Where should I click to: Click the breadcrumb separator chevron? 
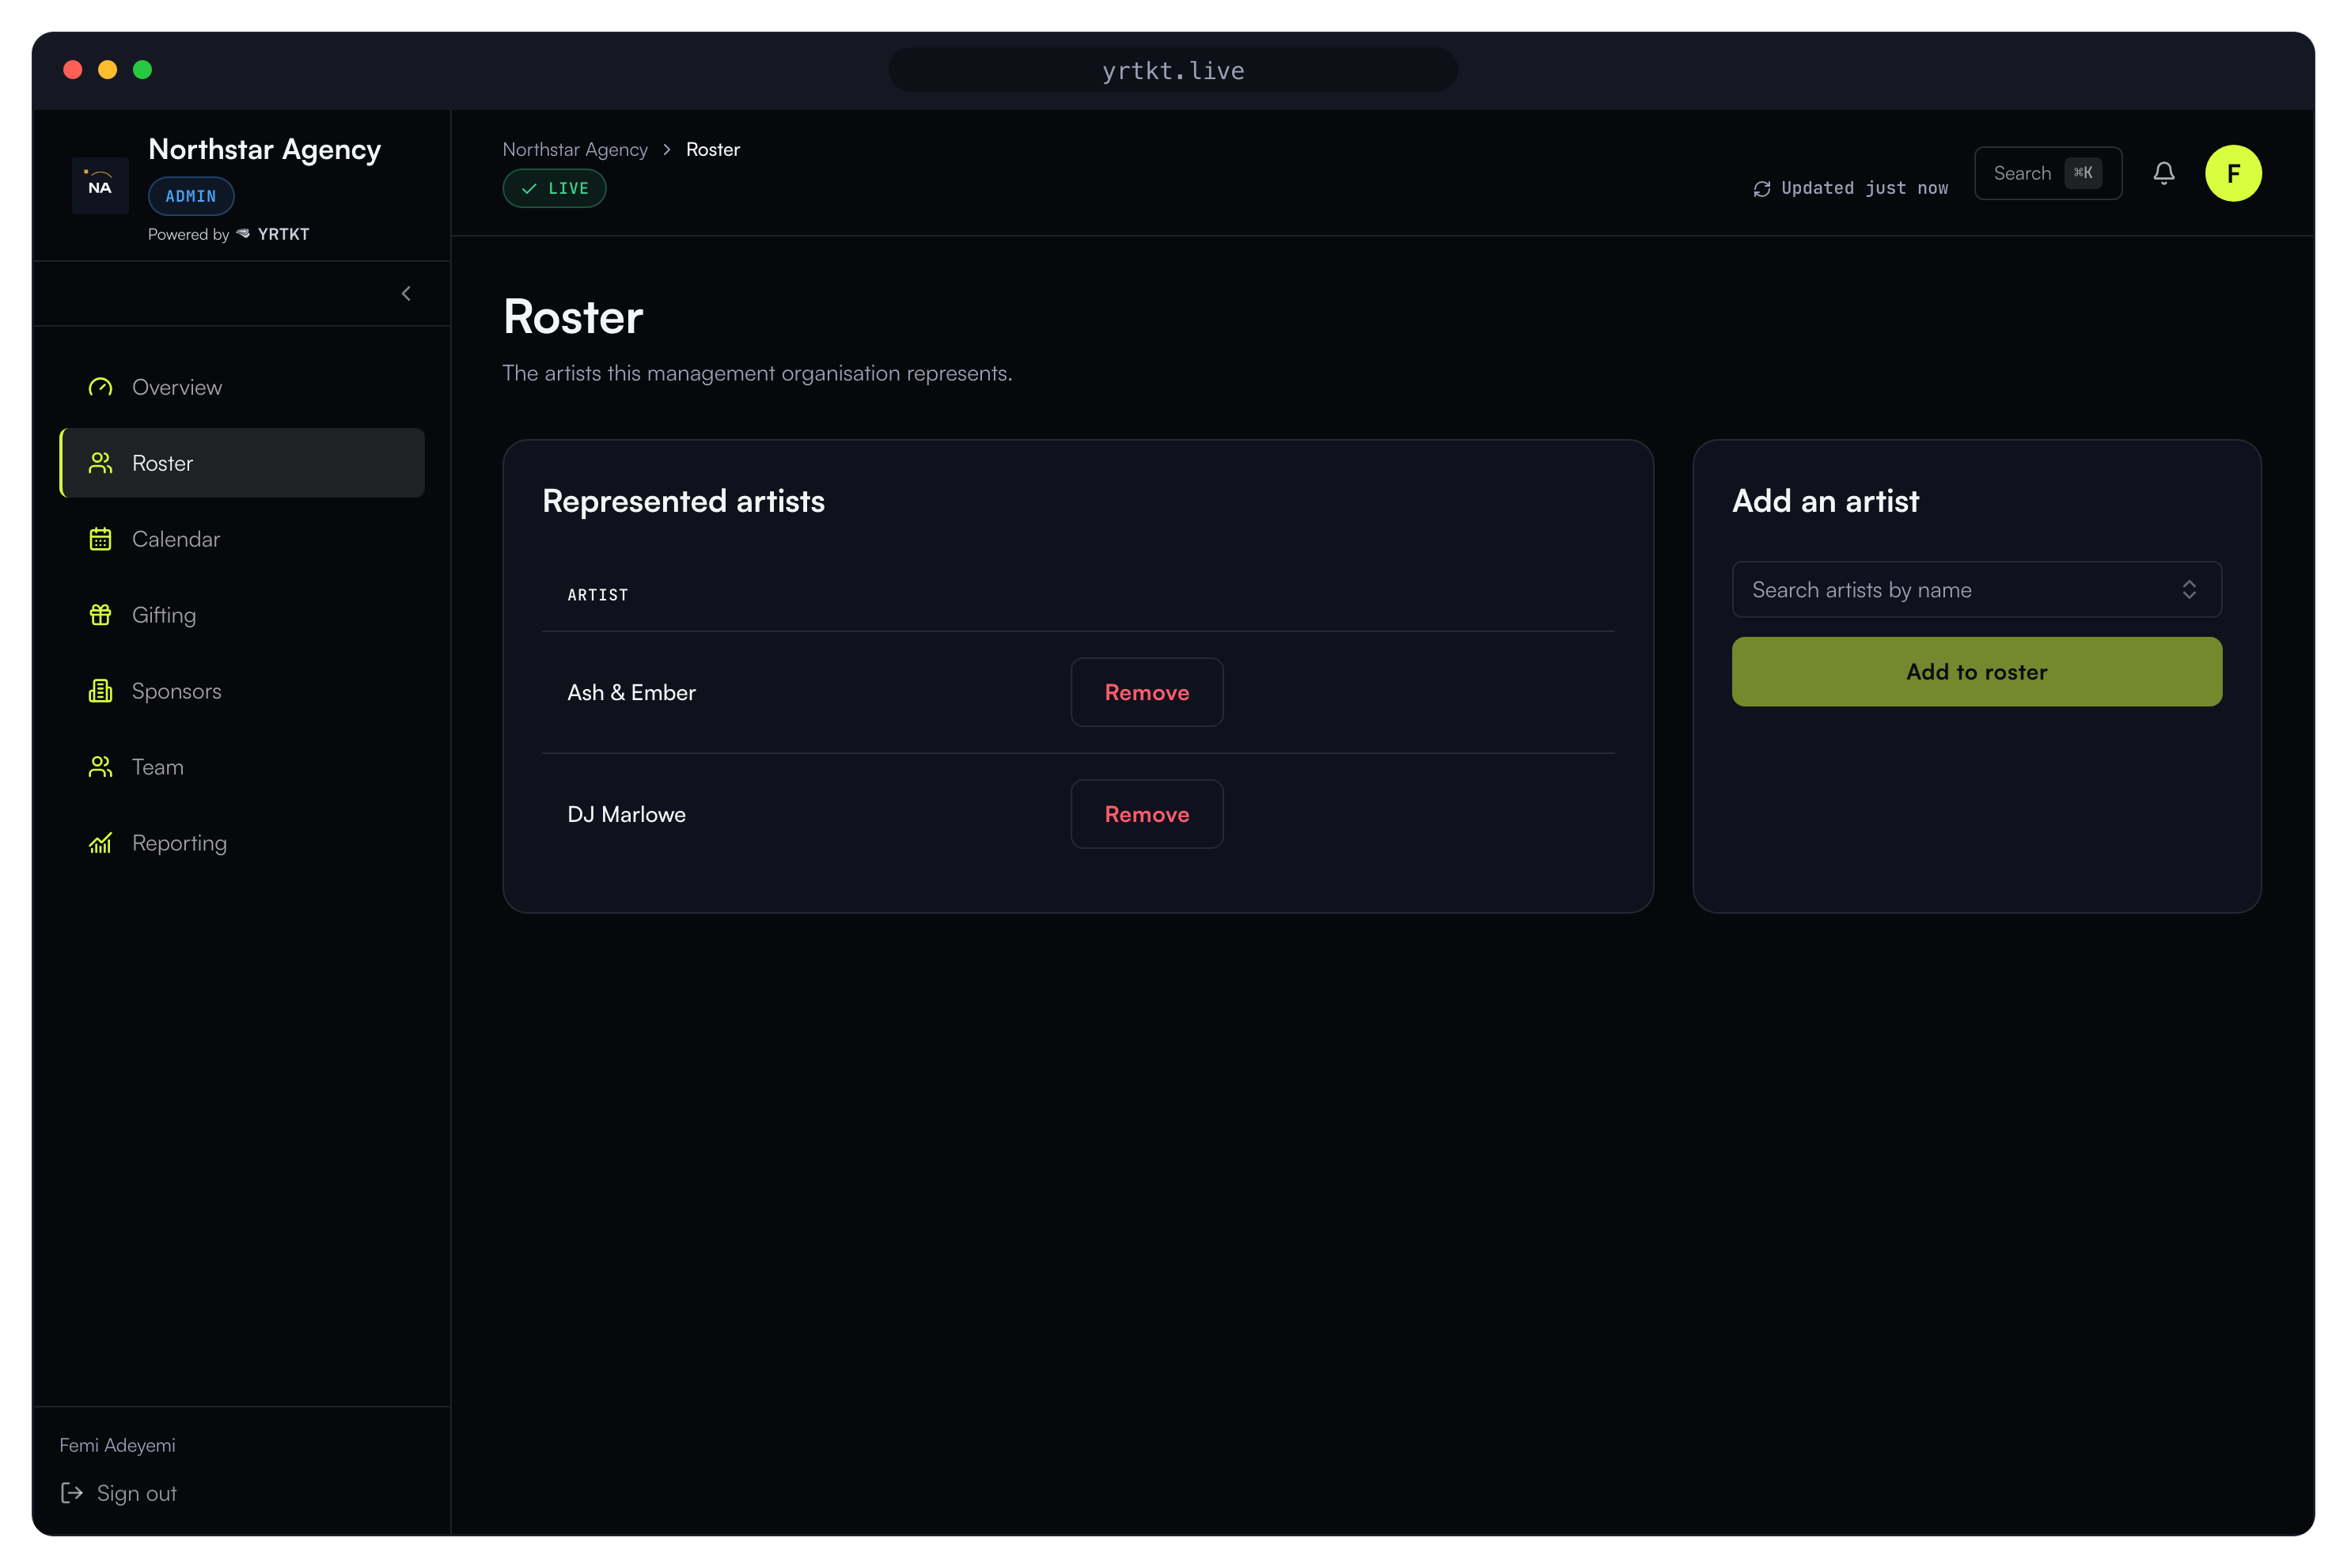point(666,149)
